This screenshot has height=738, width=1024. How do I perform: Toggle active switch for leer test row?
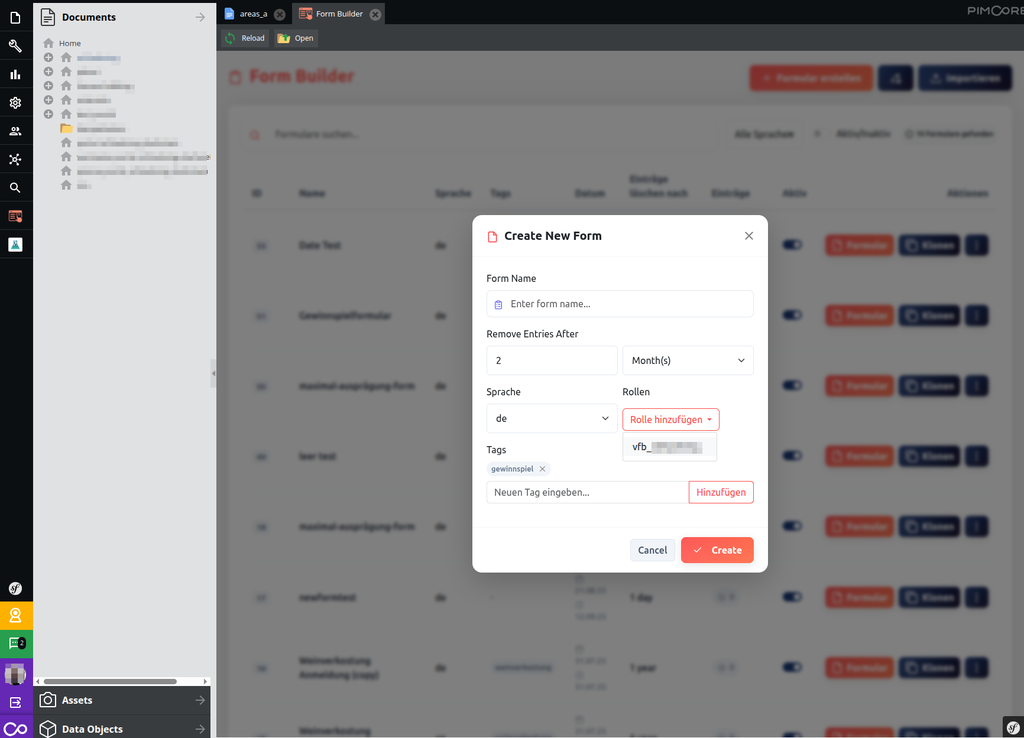tap(792, 455)
